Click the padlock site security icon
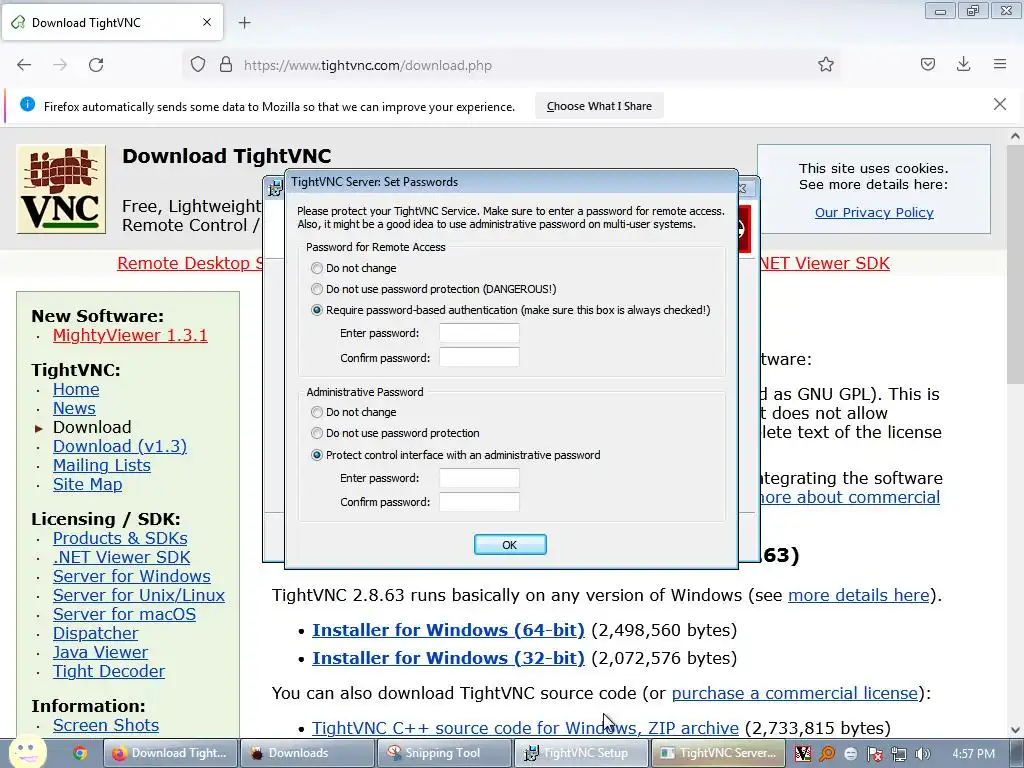Viewport: 1024px width, 768px height. click(x=226, y=65)
